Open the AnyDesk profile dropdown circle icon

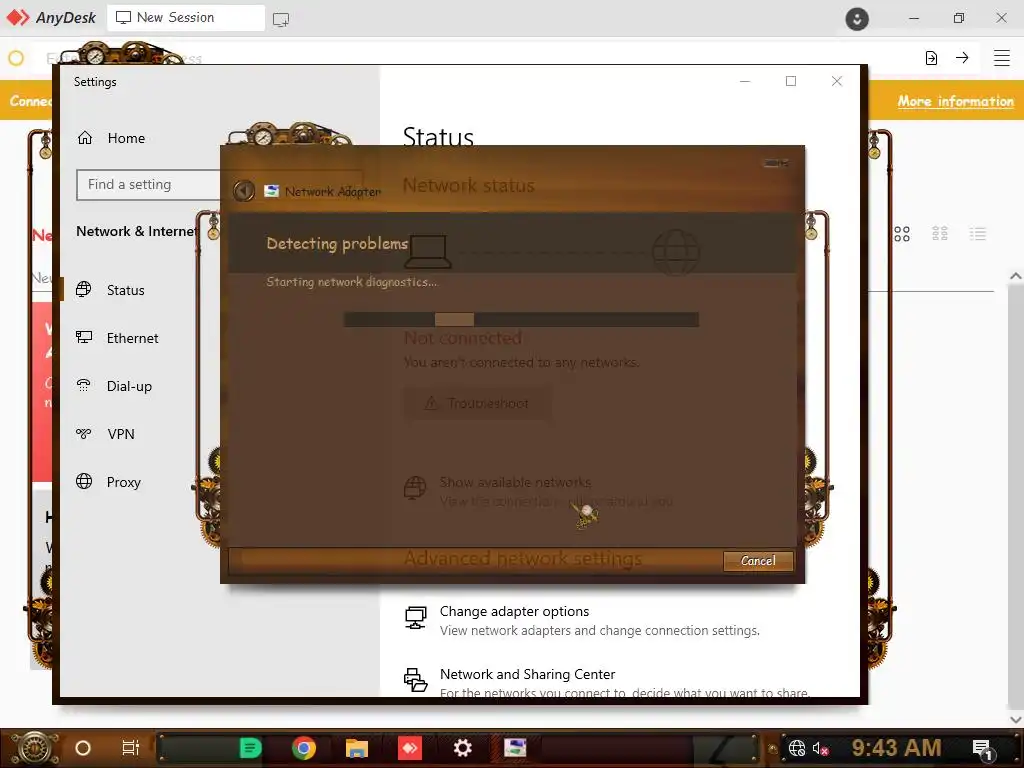point(857,18)
